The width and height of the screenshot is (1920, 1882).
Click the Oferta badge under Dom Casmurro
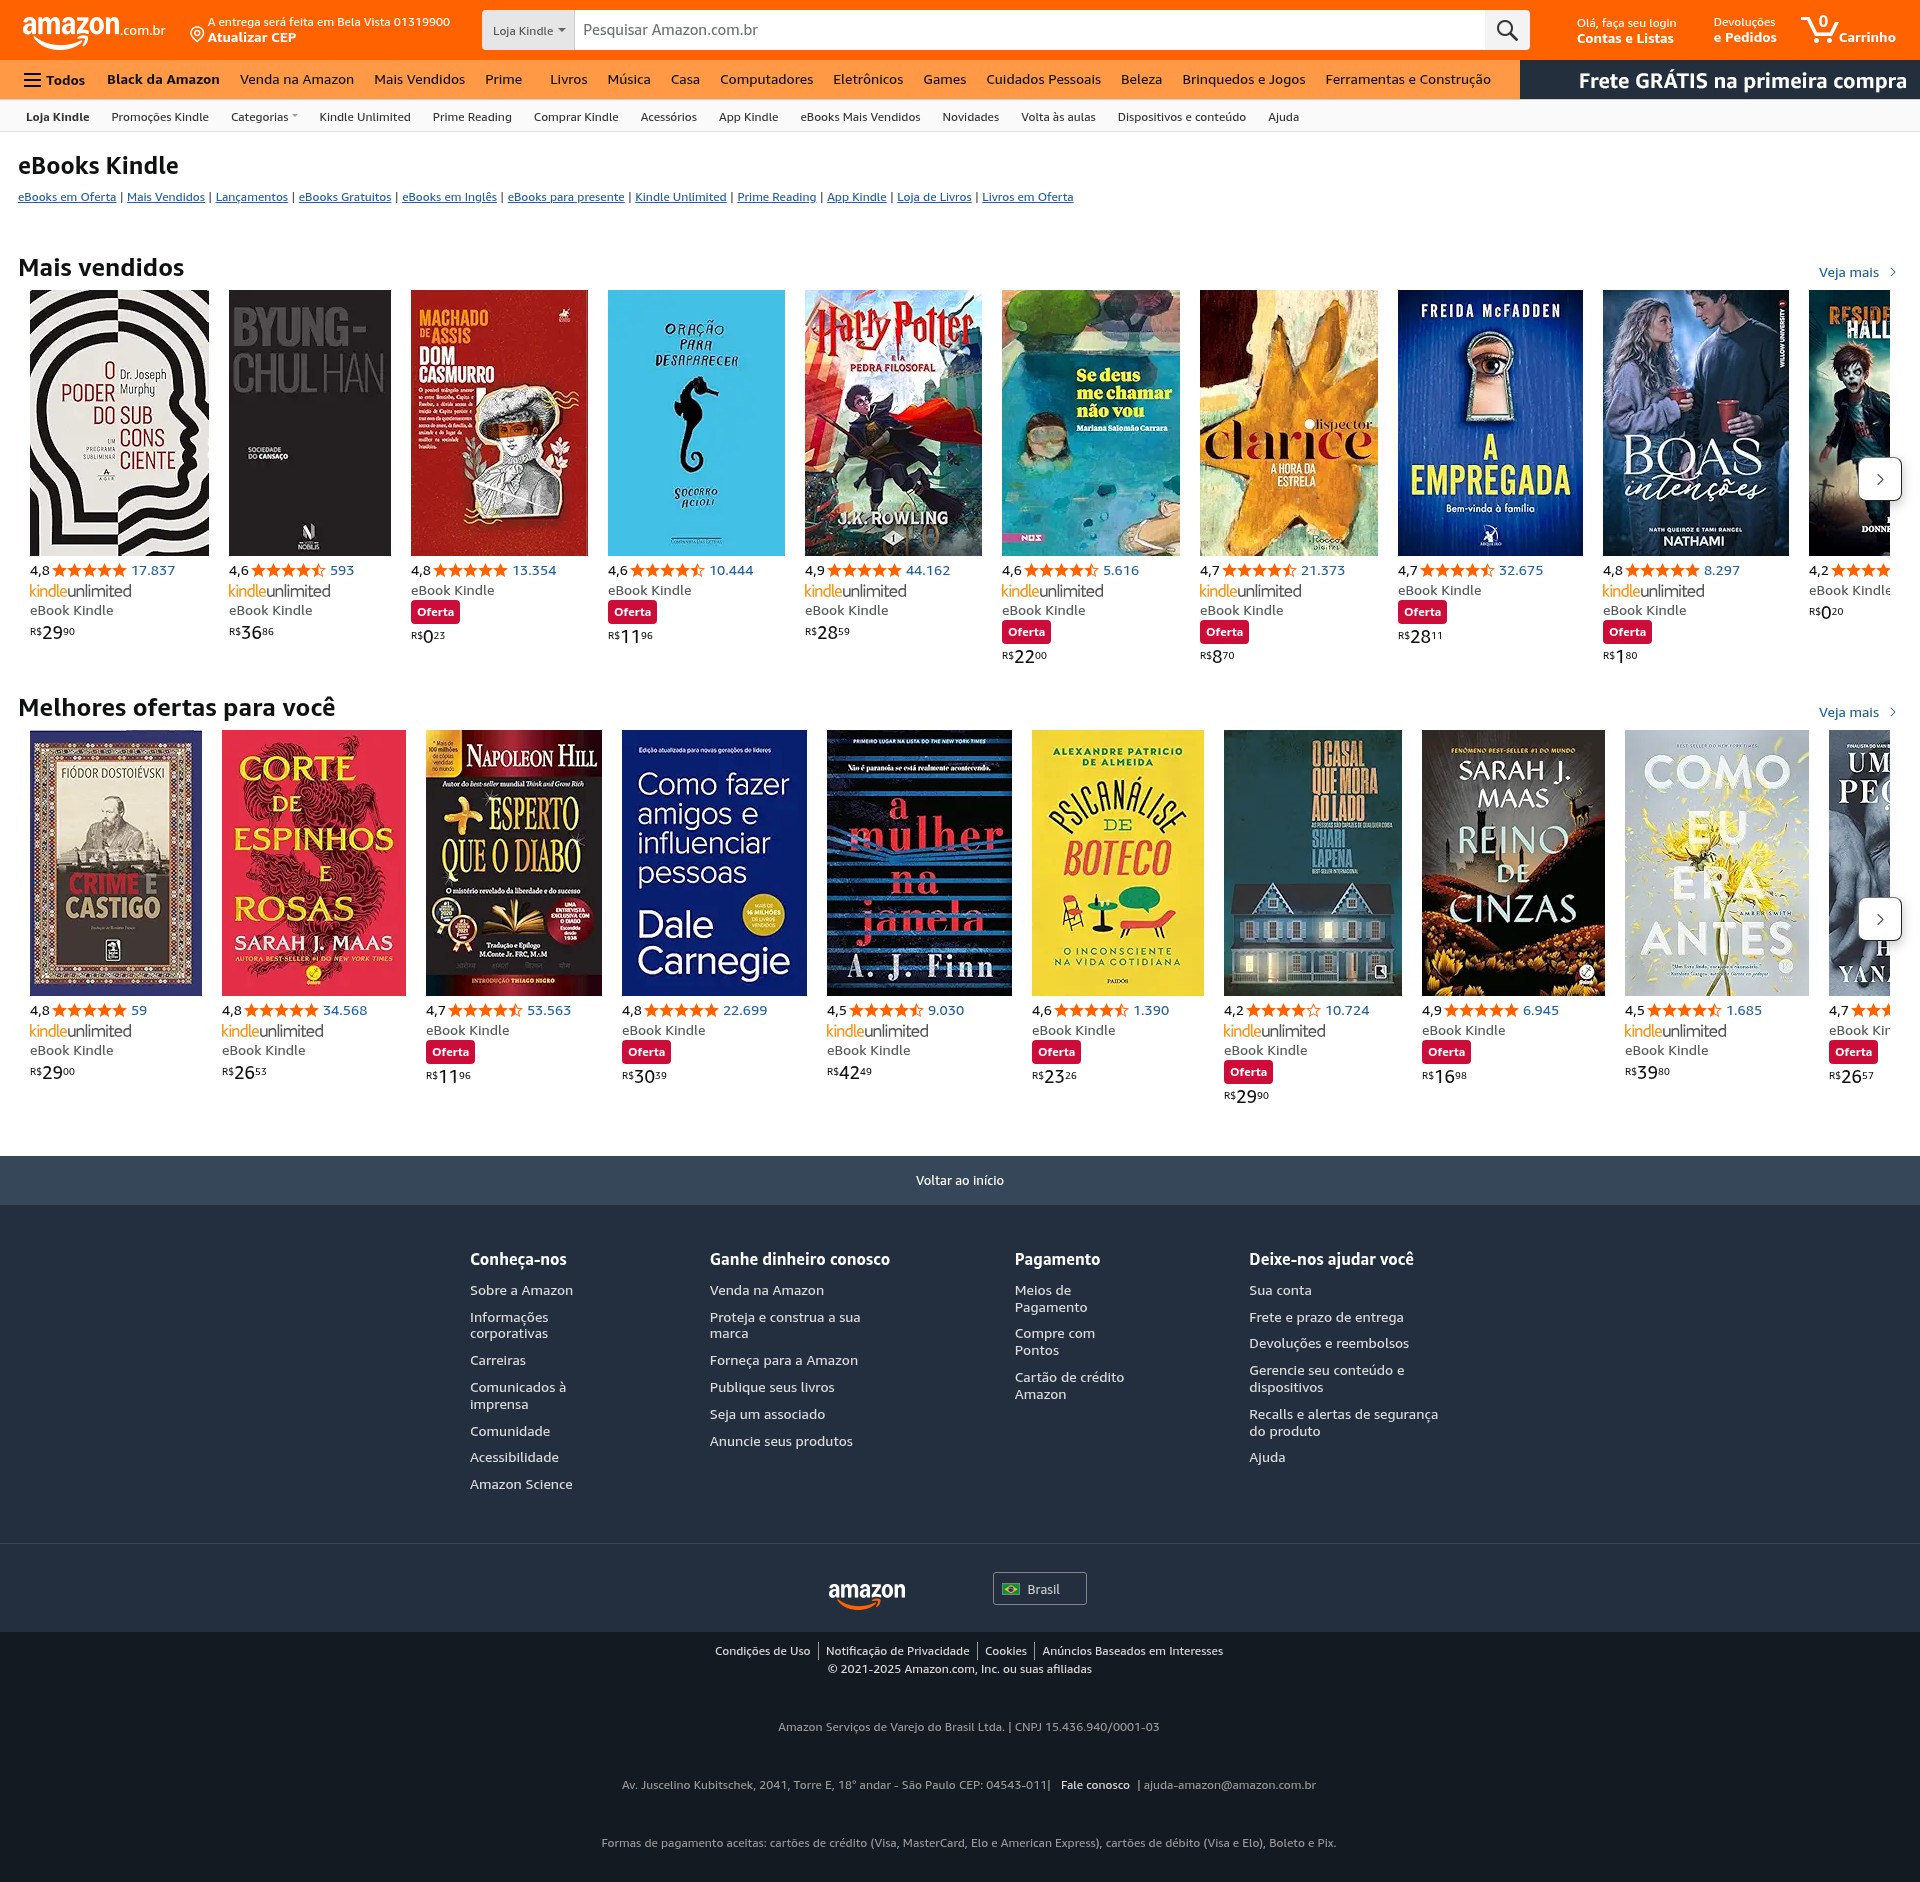(x=435, y=612)
